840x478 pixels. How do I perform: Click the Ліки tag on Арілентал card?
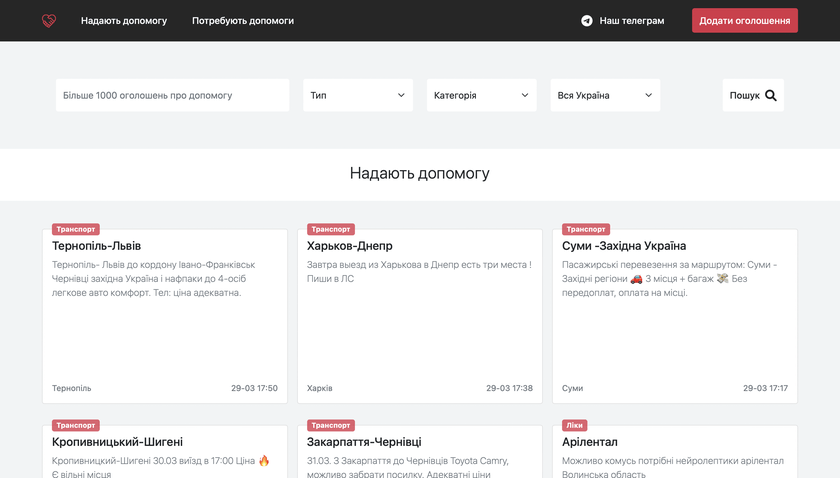click(x=575, y=425)
